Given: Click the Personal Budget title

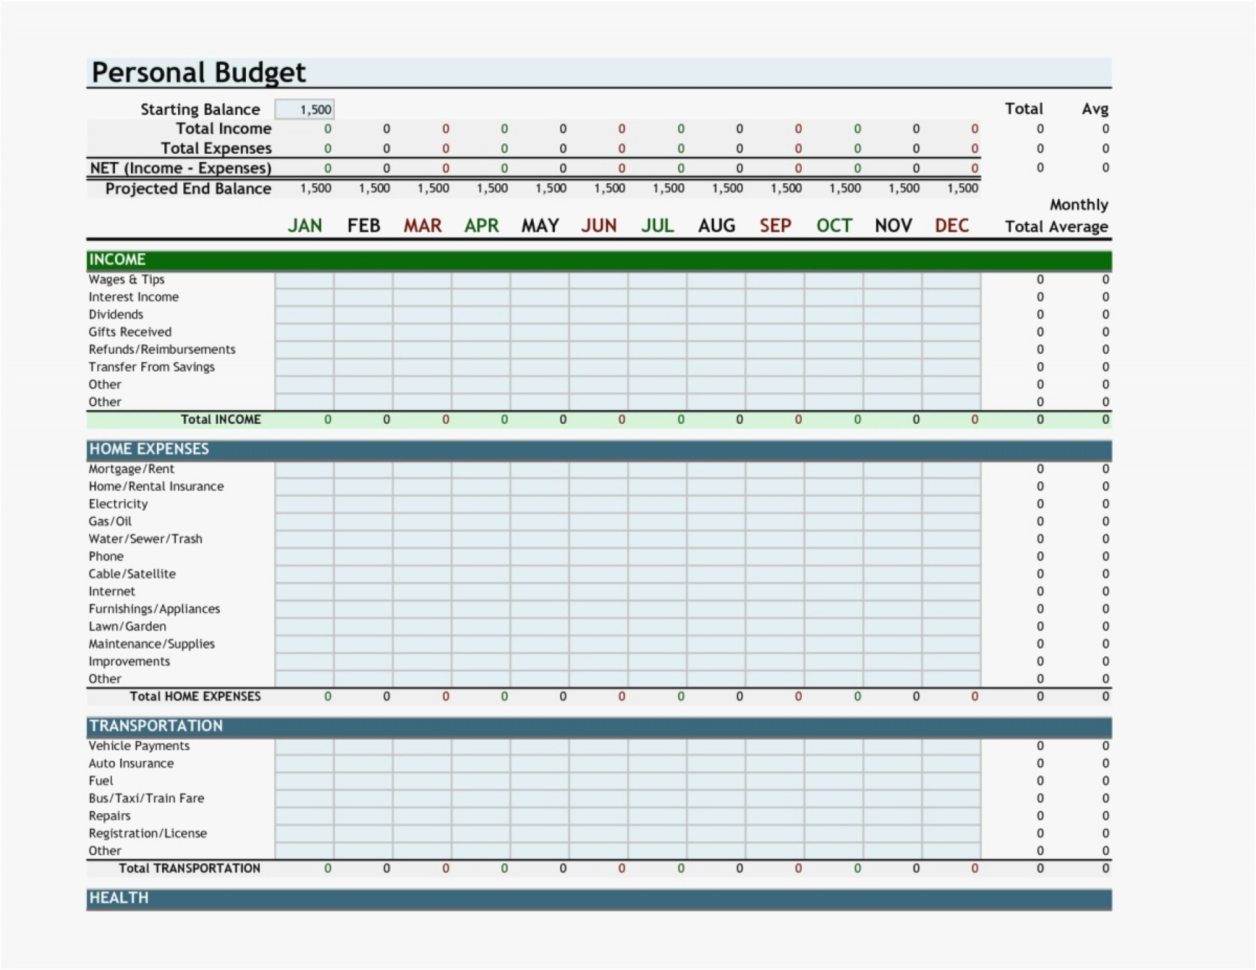Looking at the screenshot, I should pyautogui.click(x=199, y=72).
